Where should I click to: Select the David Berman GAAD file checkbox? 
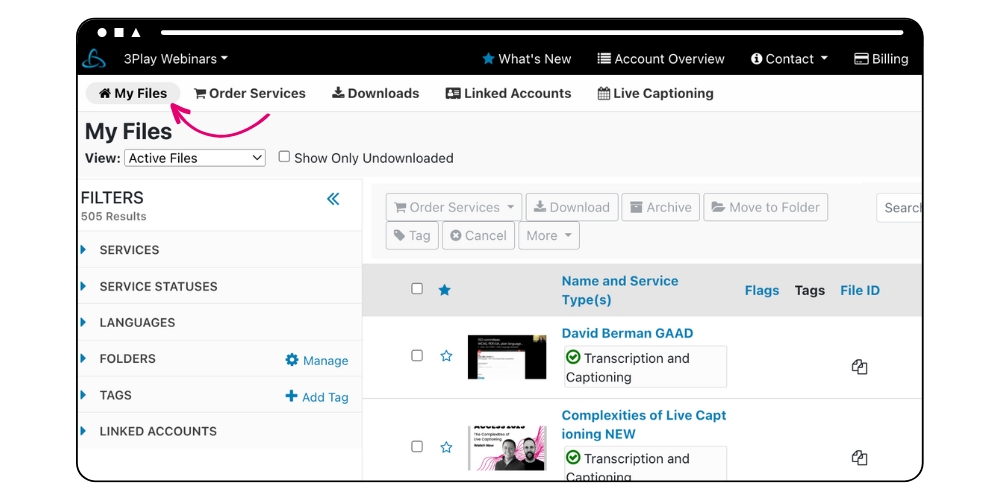tap(417, 355)
